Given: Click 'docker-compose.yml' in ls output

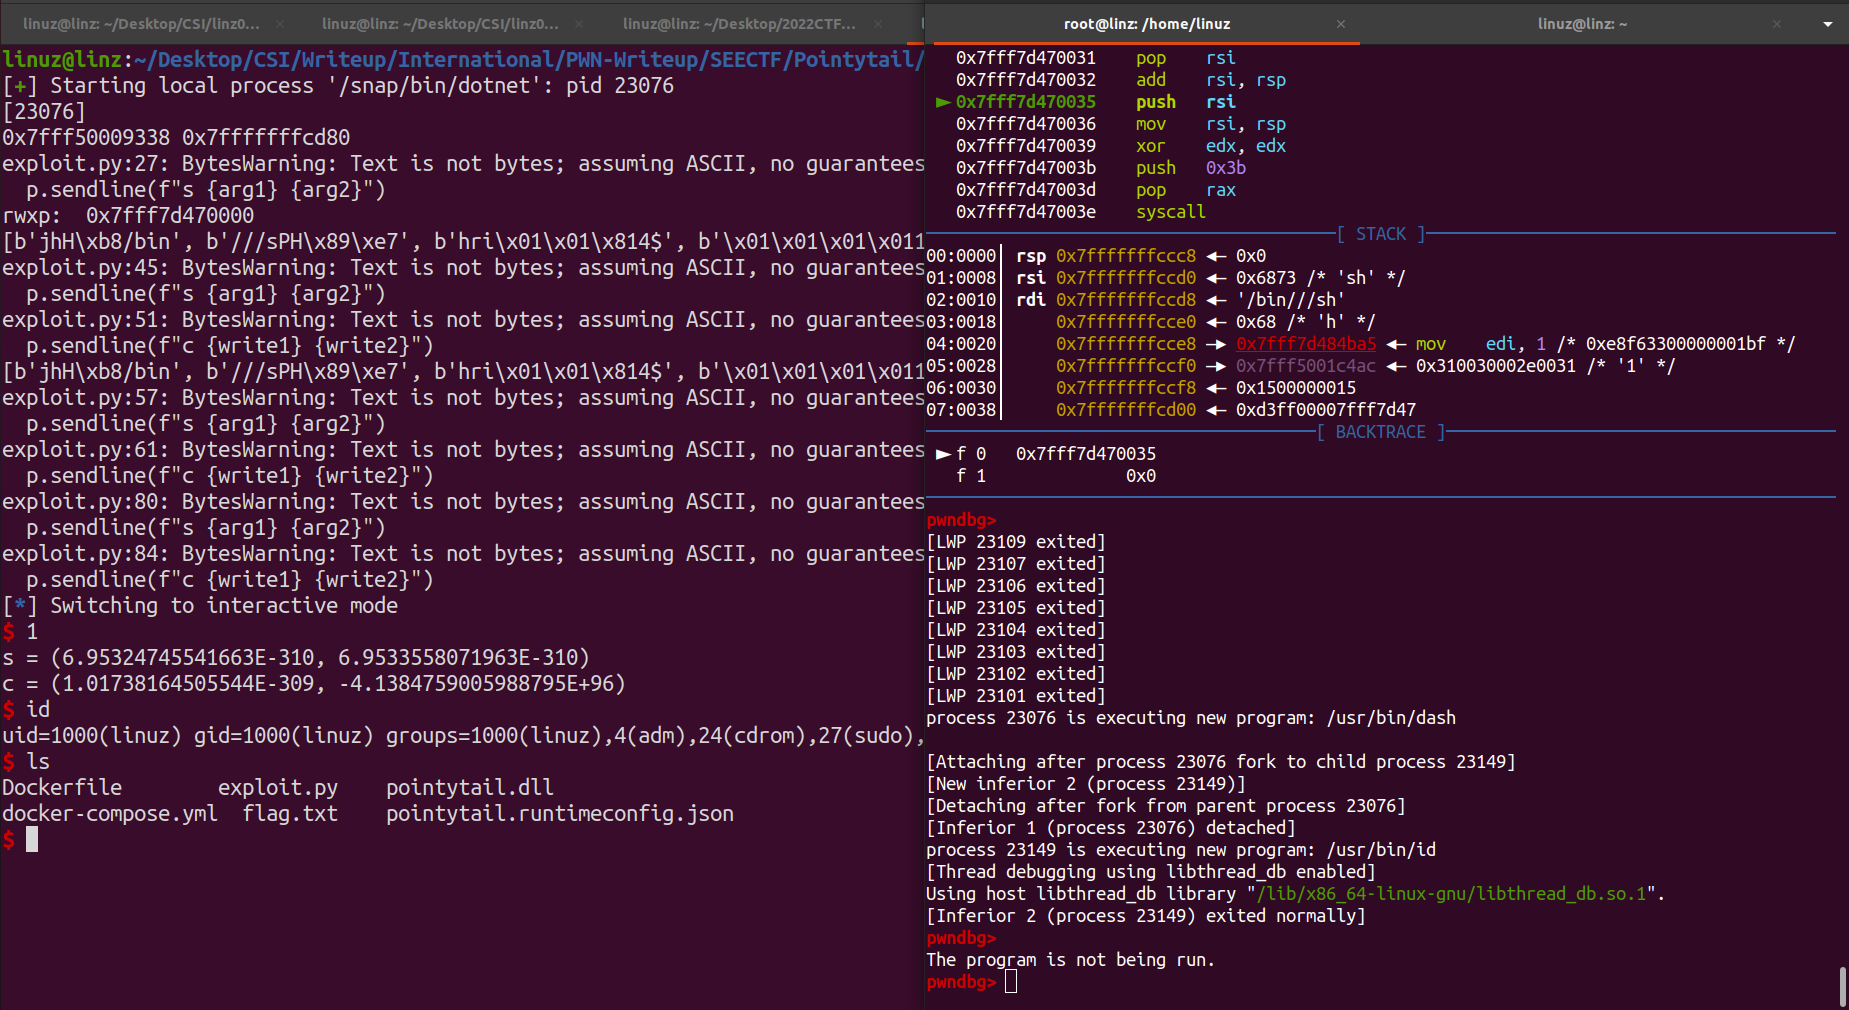Looking at the screenshot, I should (110, 814).
